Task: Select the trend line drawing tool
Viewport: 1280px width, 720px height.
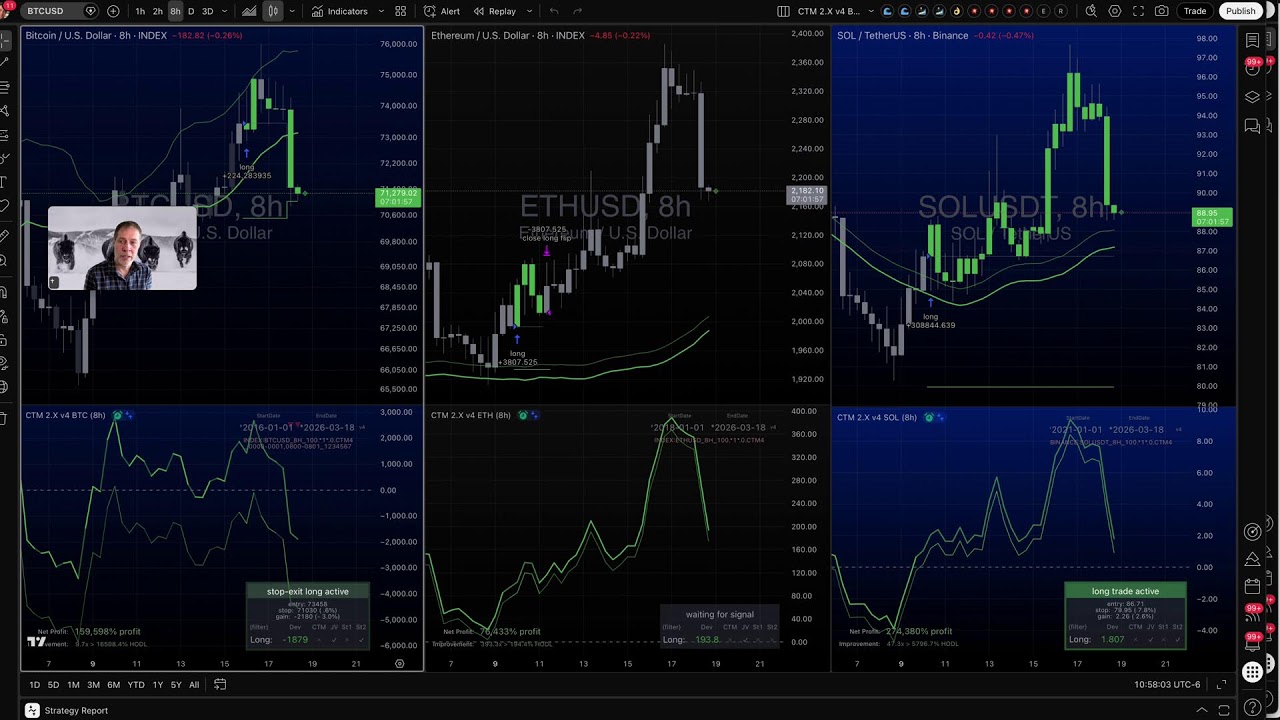Action: point(5,64)
